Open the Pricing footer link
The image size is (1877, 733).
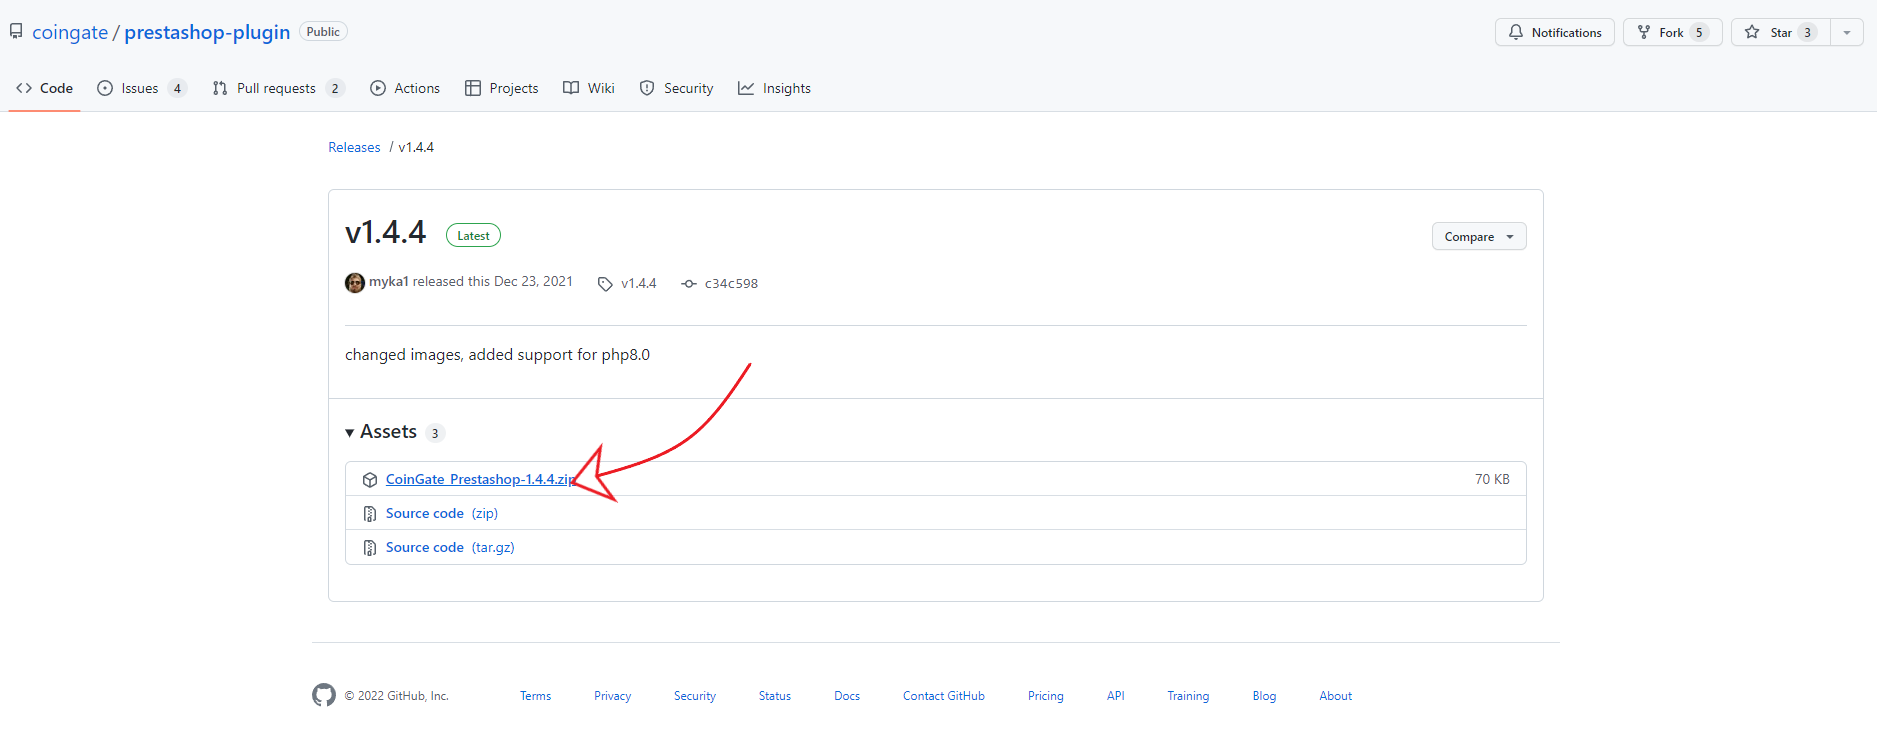point(1046,696)
